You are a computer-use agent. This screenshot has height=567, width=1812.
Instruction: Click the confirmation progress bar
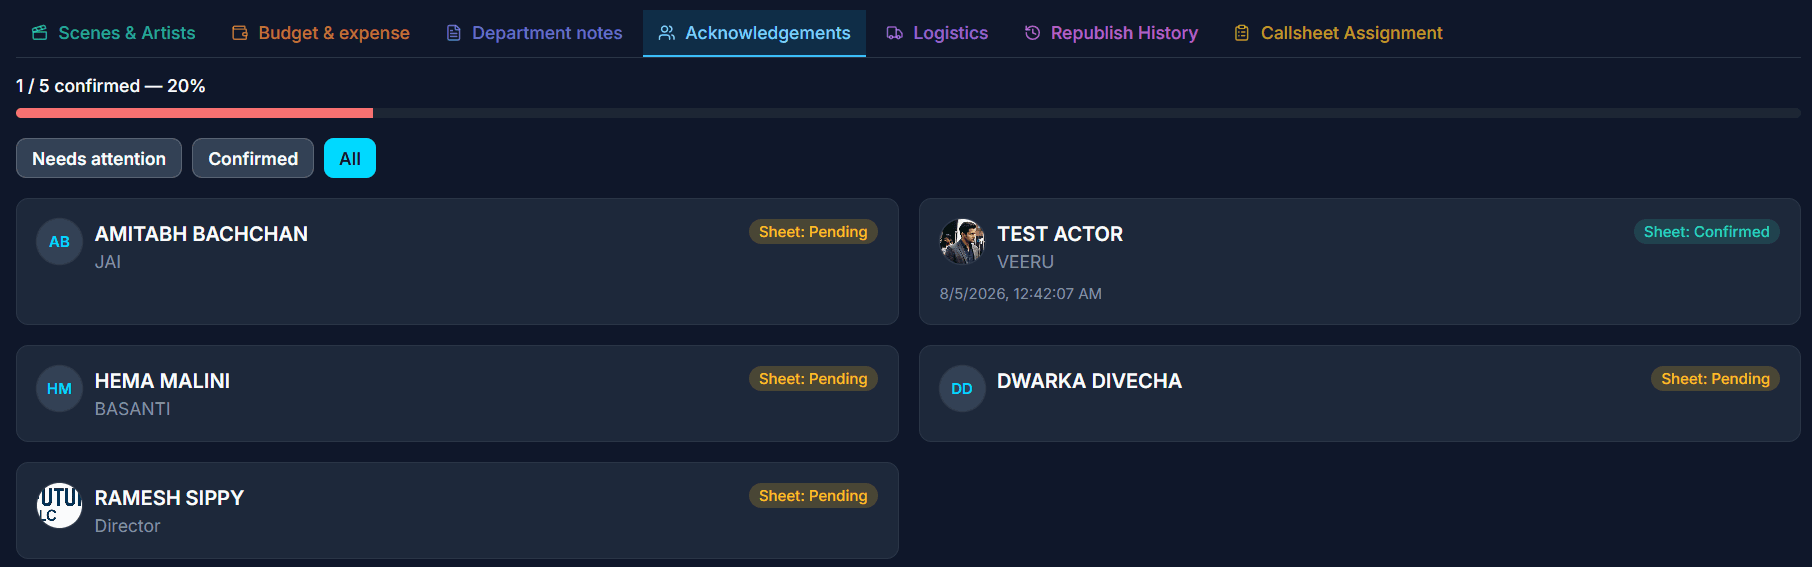pos(908,113)
